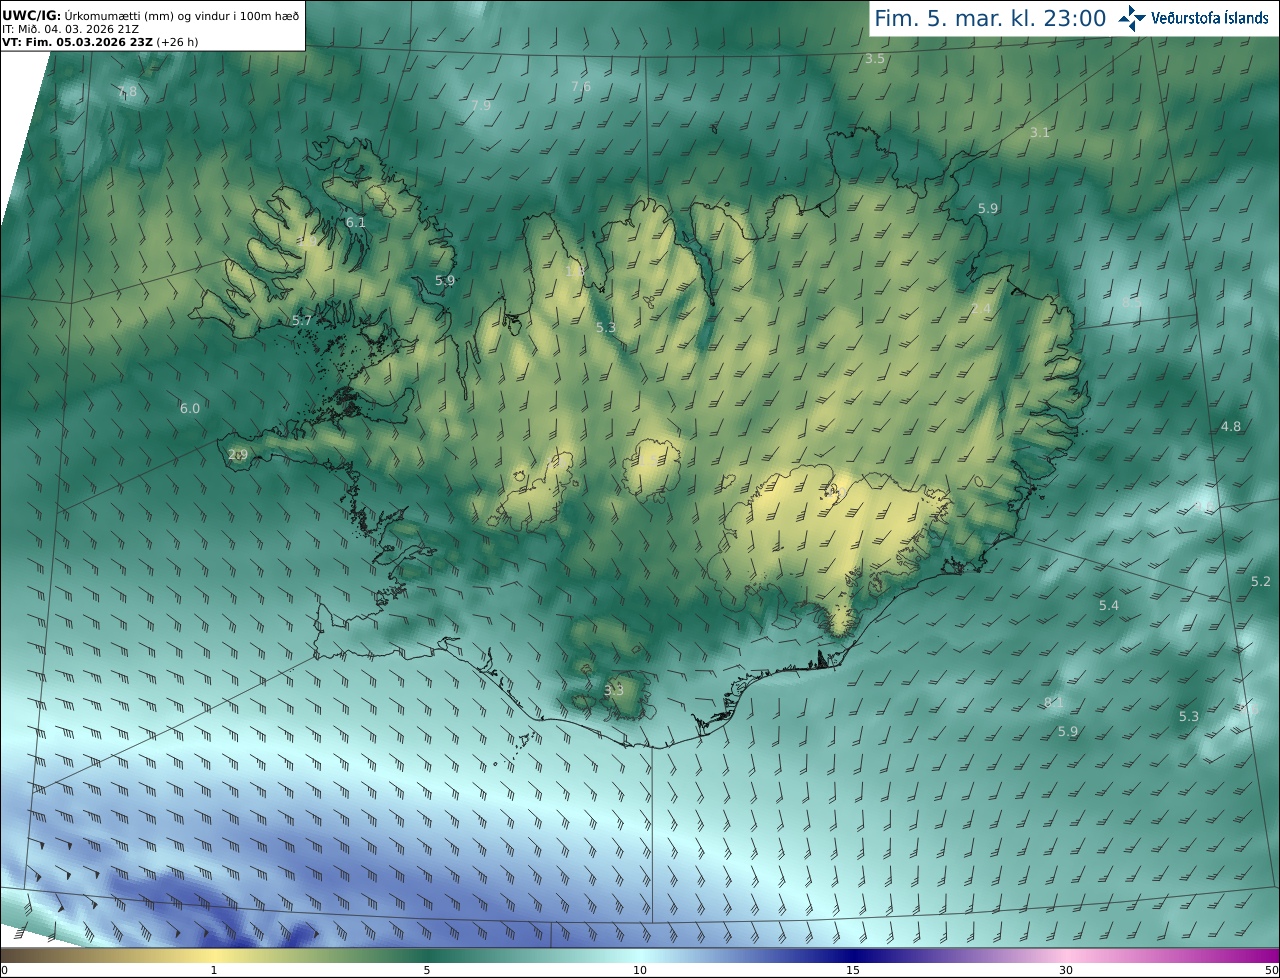Viewport: 1280px width, 978px height.
Task: Click the Veðurstofa Íslands logo icon
Action: pyautogui.click(x=1132, y=18)
